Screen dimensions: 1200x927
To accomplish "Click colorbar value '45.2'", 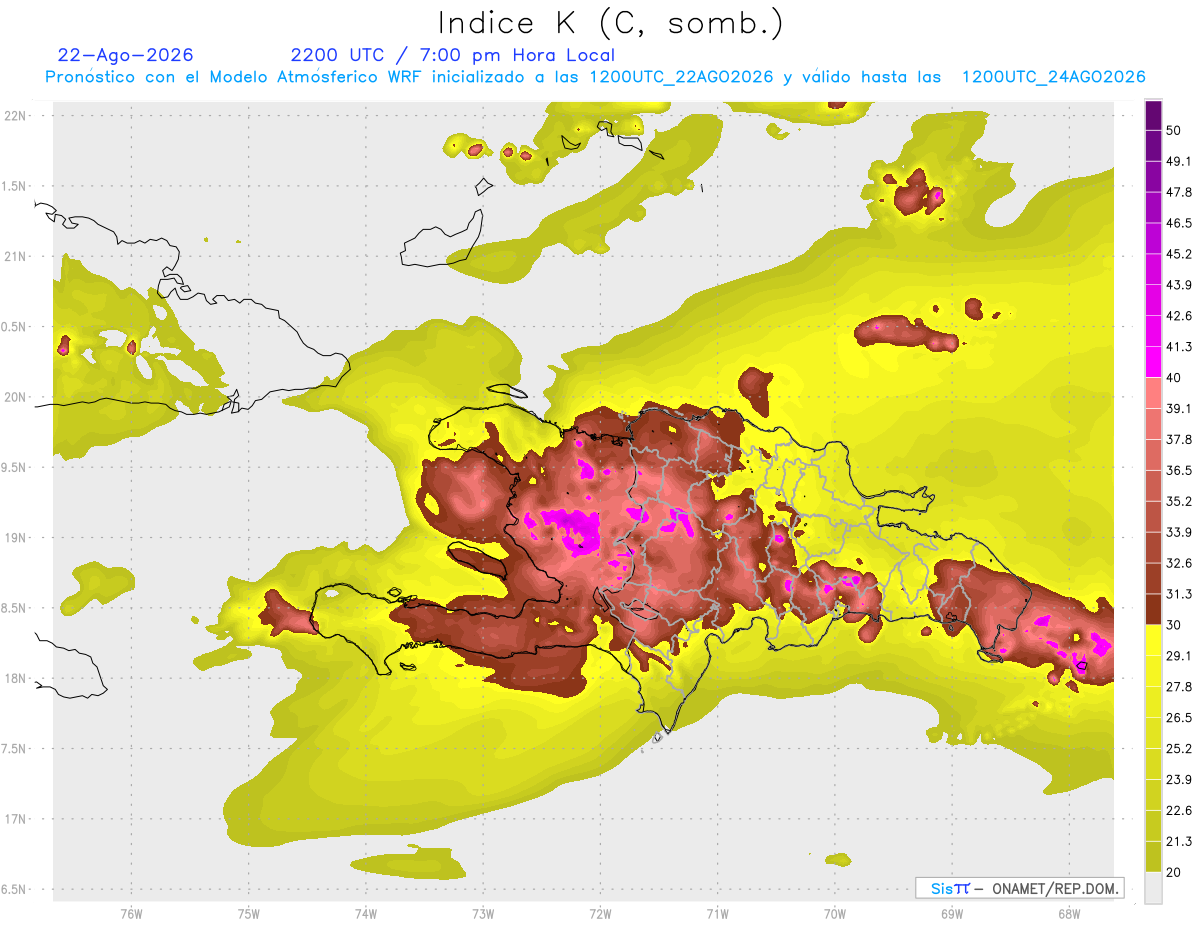I will coord(1178,254).
